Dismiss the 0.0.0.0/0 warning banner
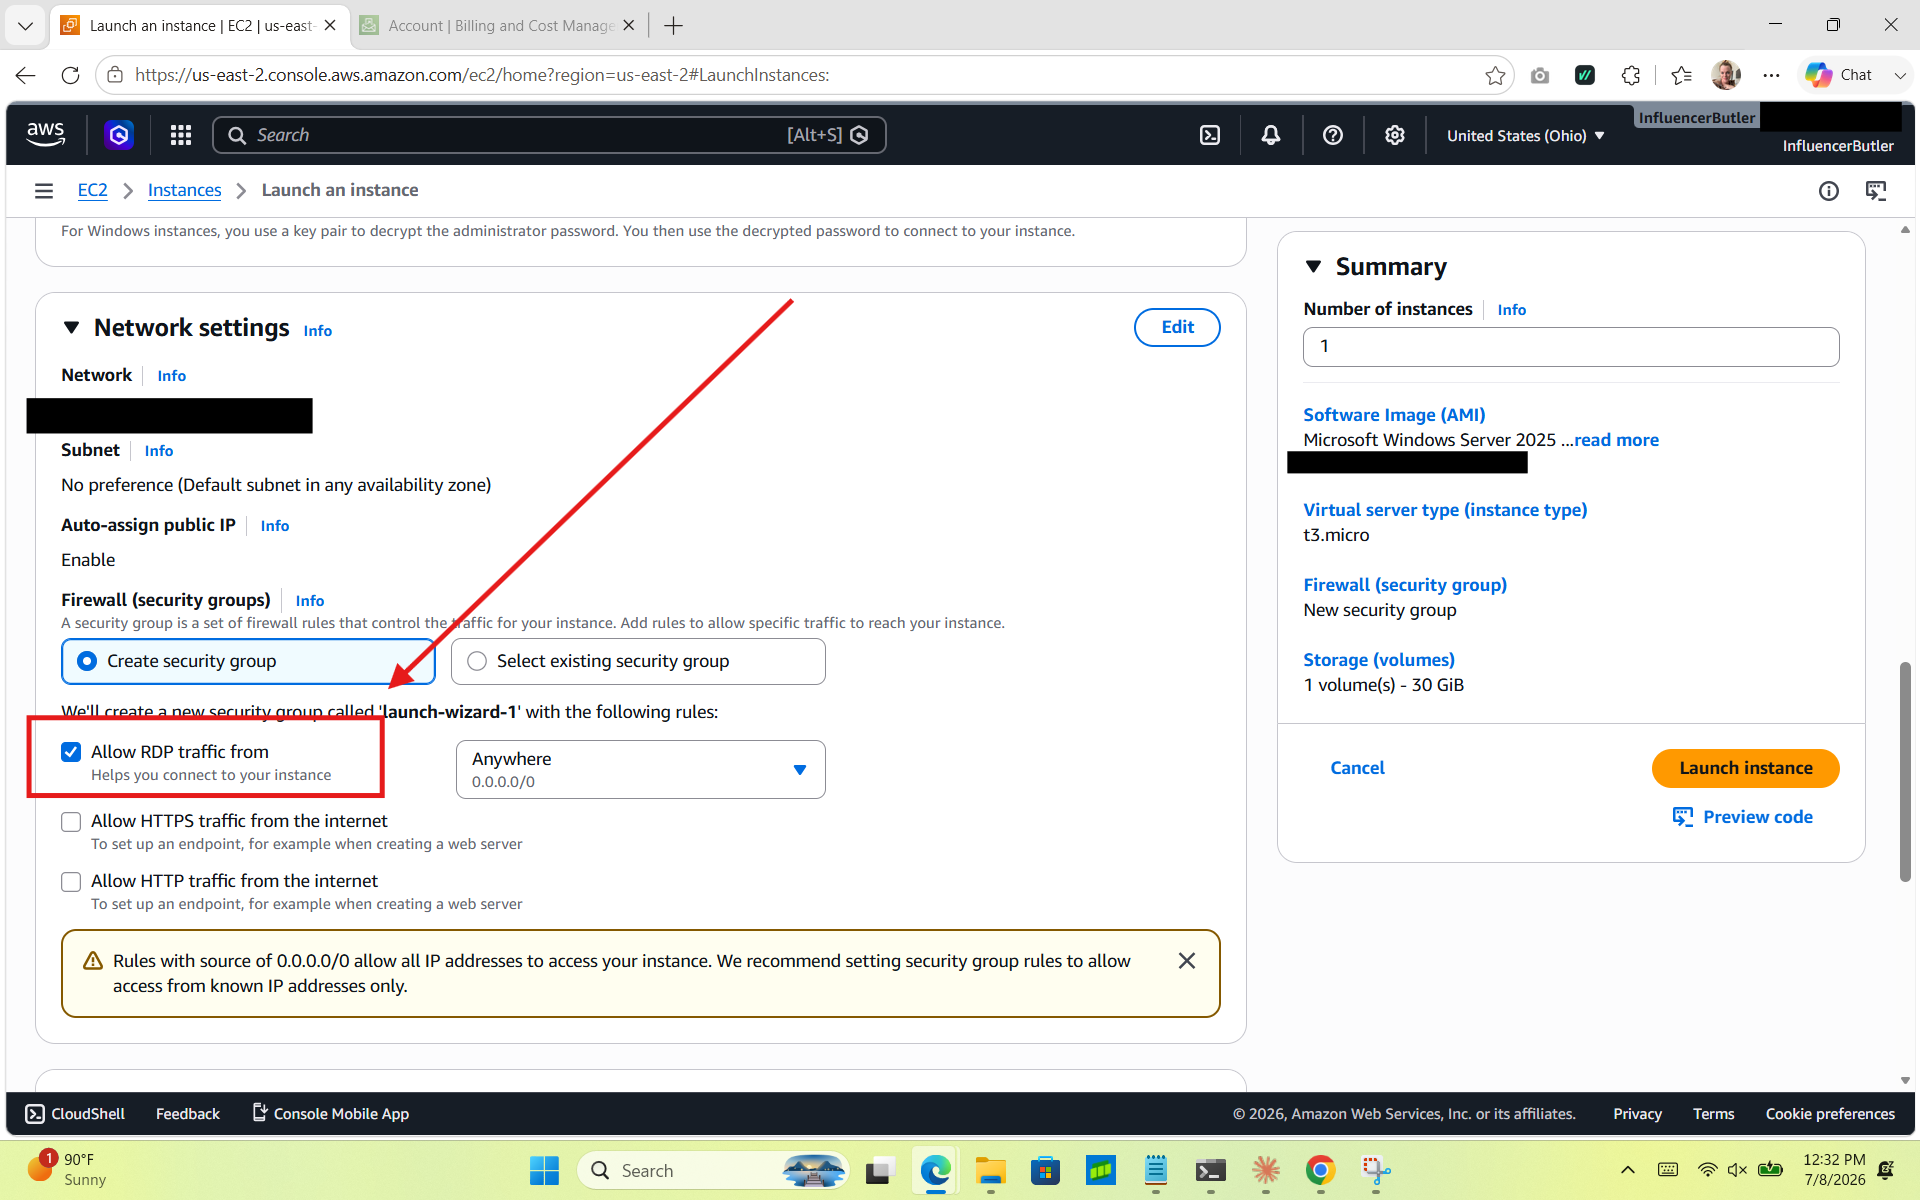1920x1200 pixels. [1187, 961]
